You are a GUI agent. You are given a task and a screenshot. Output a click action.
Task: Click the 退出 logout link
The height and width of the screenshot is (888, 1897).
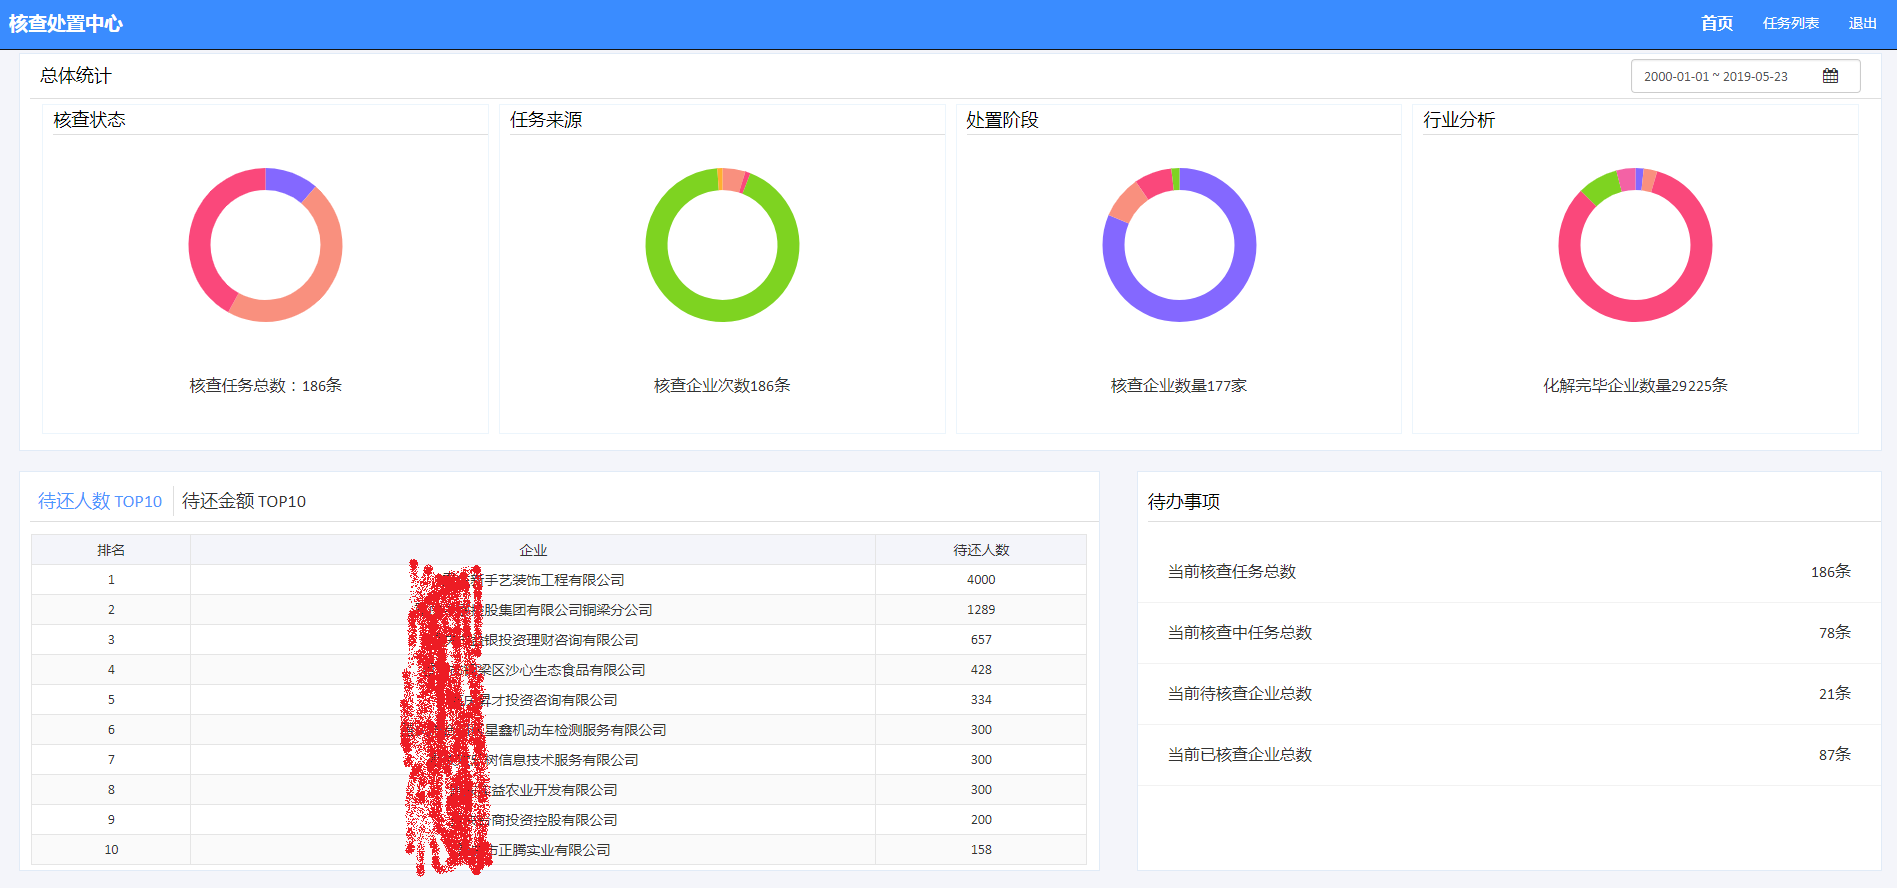pyautogui.click(x=1862, y=23)
